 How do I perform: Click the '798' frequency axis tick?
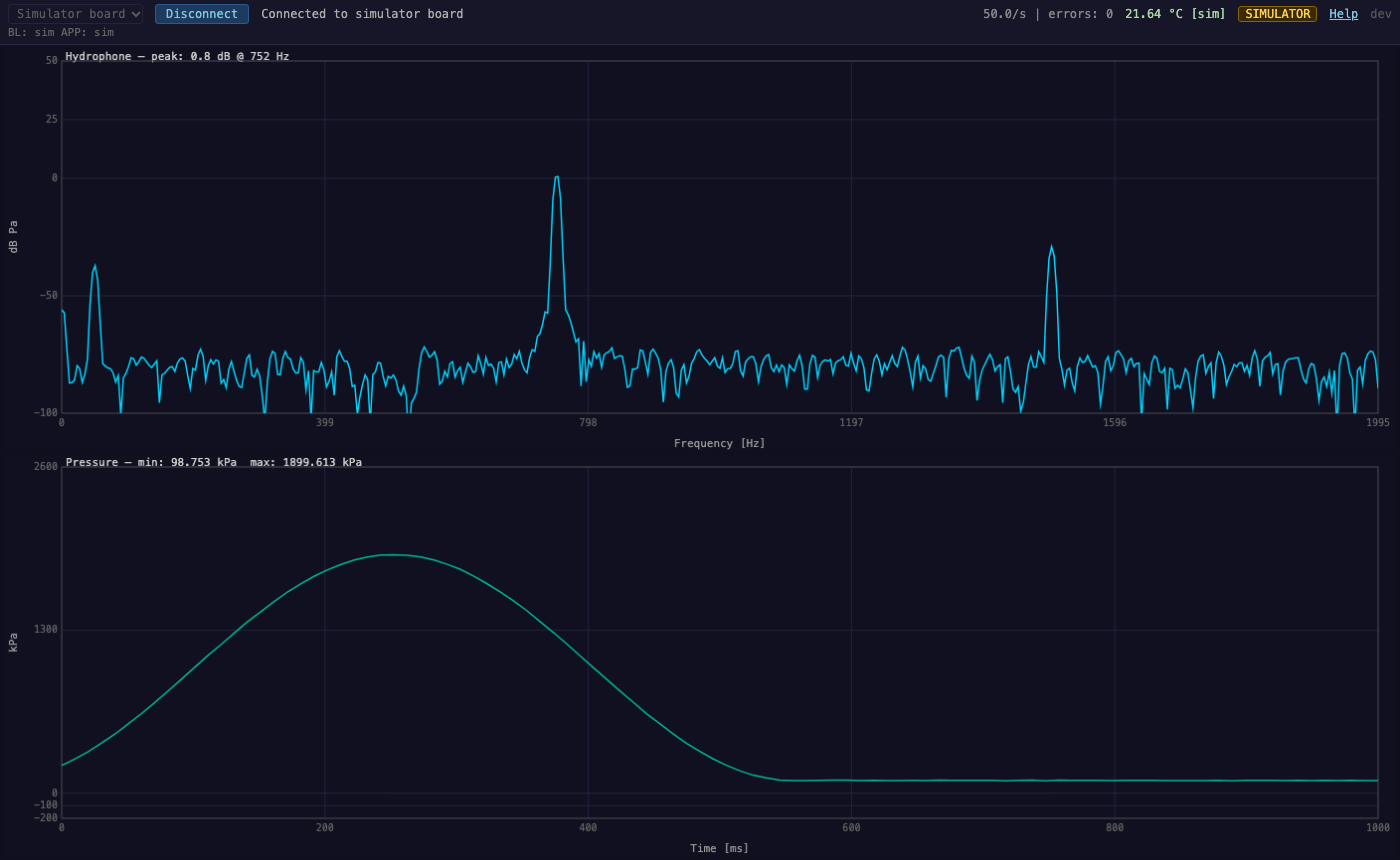tap(588, 422)
